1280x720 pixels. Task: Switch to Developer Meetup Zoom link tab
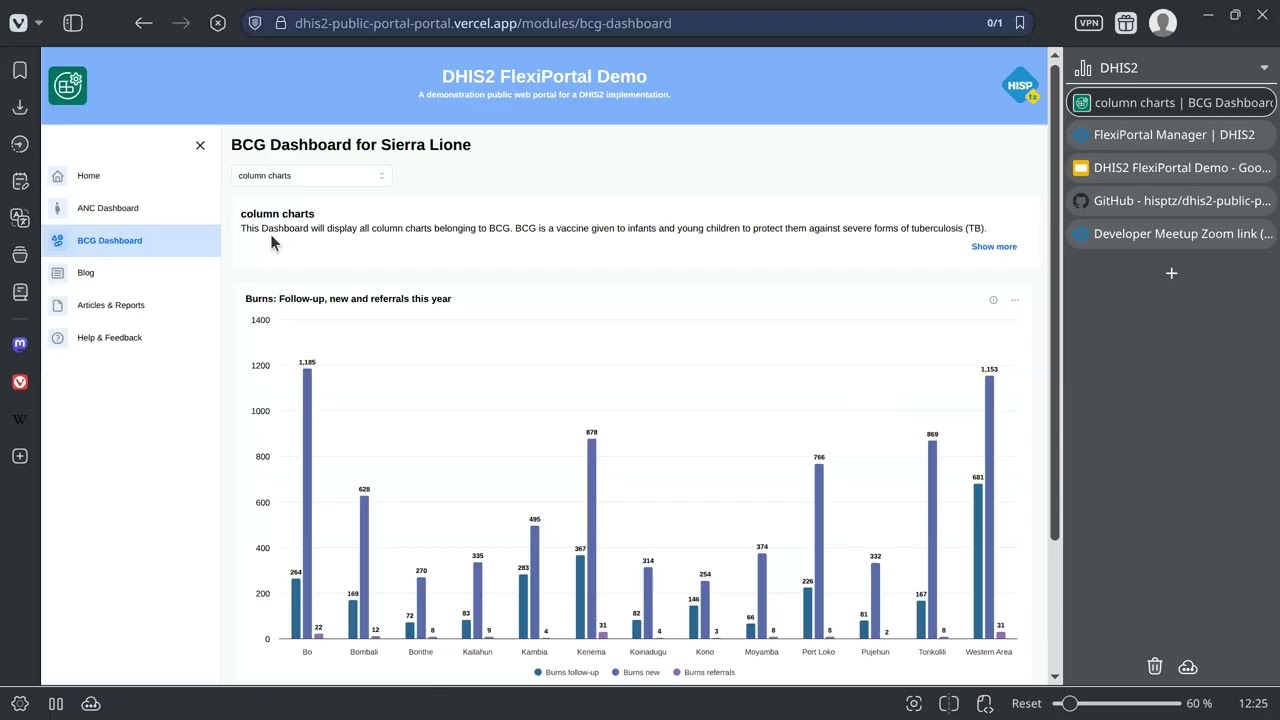coord(1171,234)
